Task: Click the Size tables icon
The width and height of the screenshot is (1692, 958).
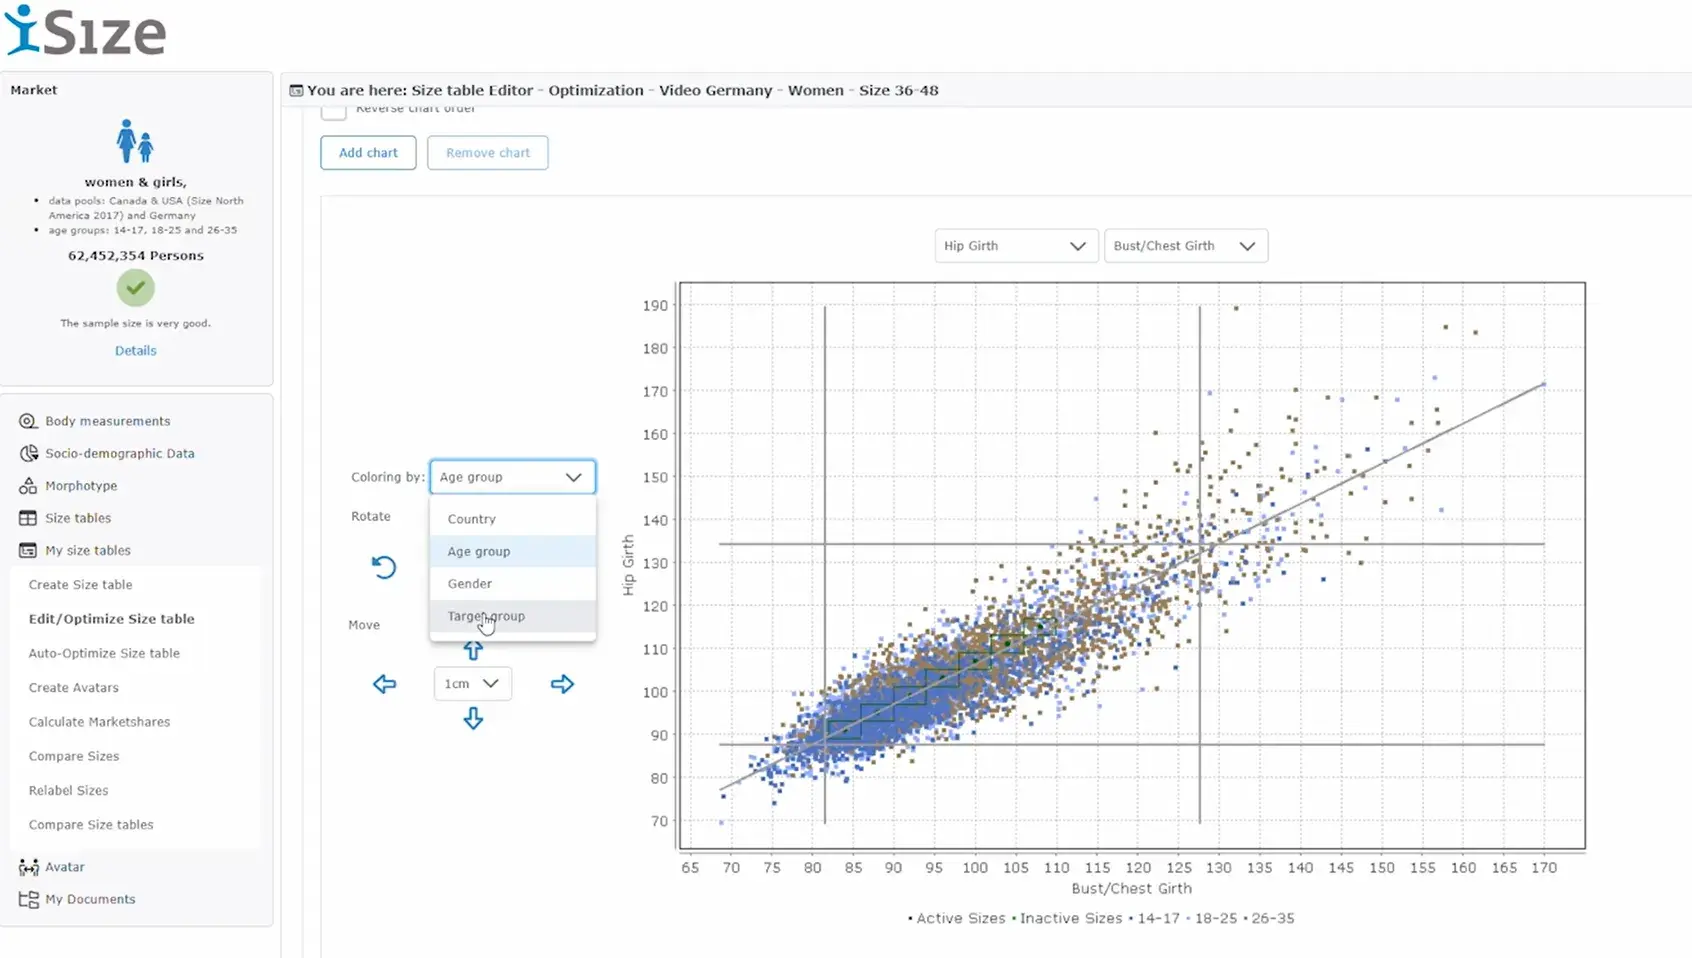Action: click(x=28, y=518)
